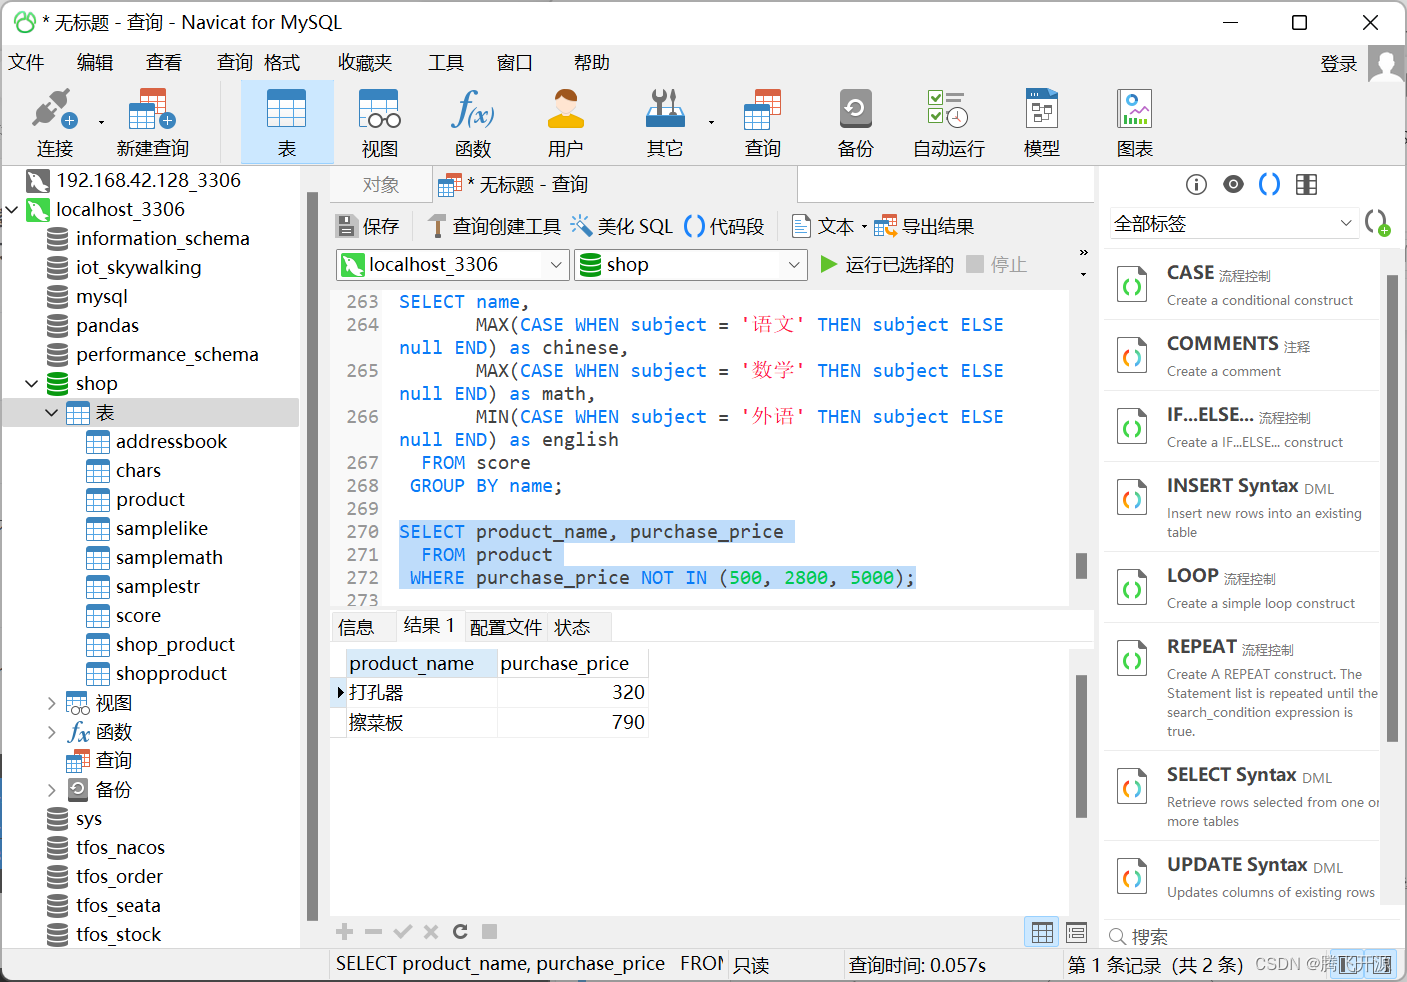Click the 导出结果 export result button
The width and height of the screenshot is (1407, 982).
[x=925, y=227]
